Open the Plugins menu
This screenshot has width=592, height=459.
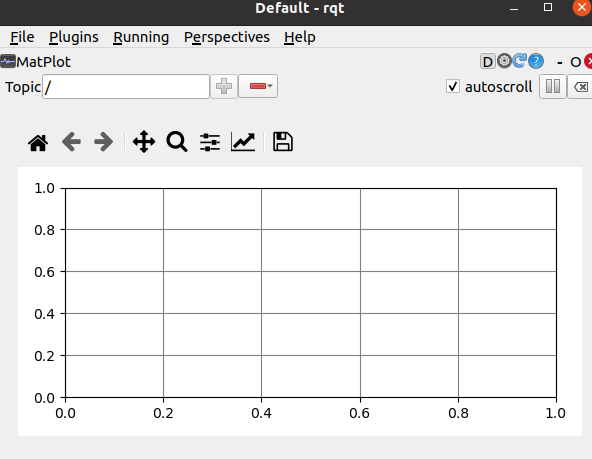click(74, 37)
